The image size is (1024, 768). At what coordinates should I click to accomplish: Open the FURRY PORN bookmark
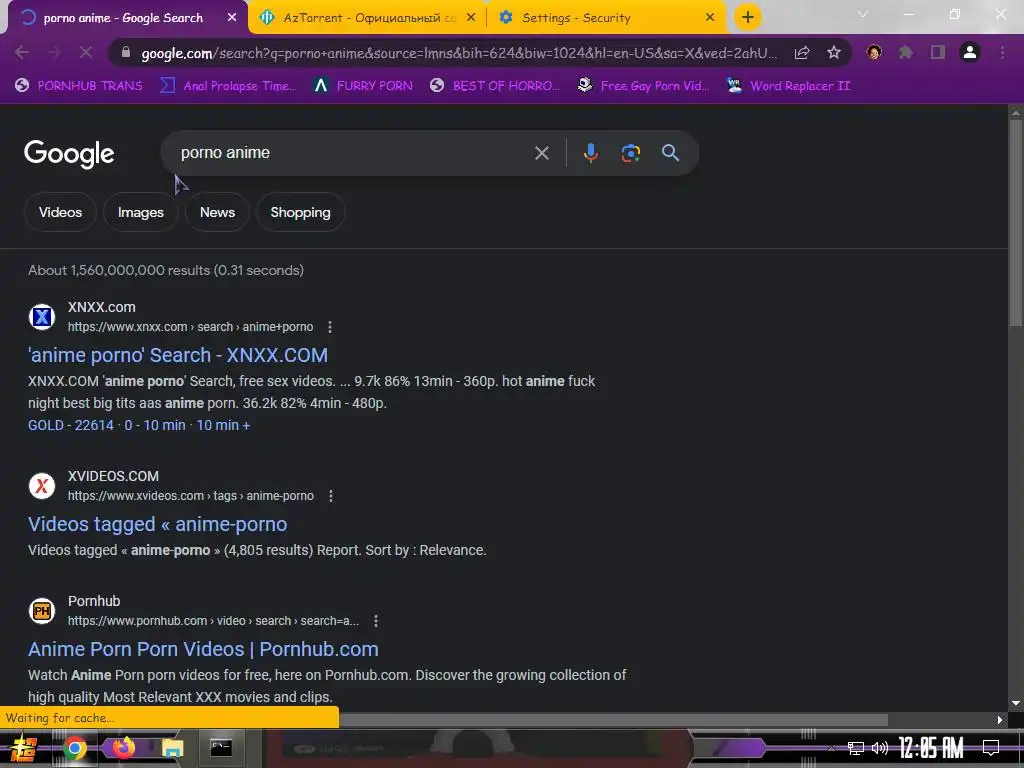pos(363,86)
